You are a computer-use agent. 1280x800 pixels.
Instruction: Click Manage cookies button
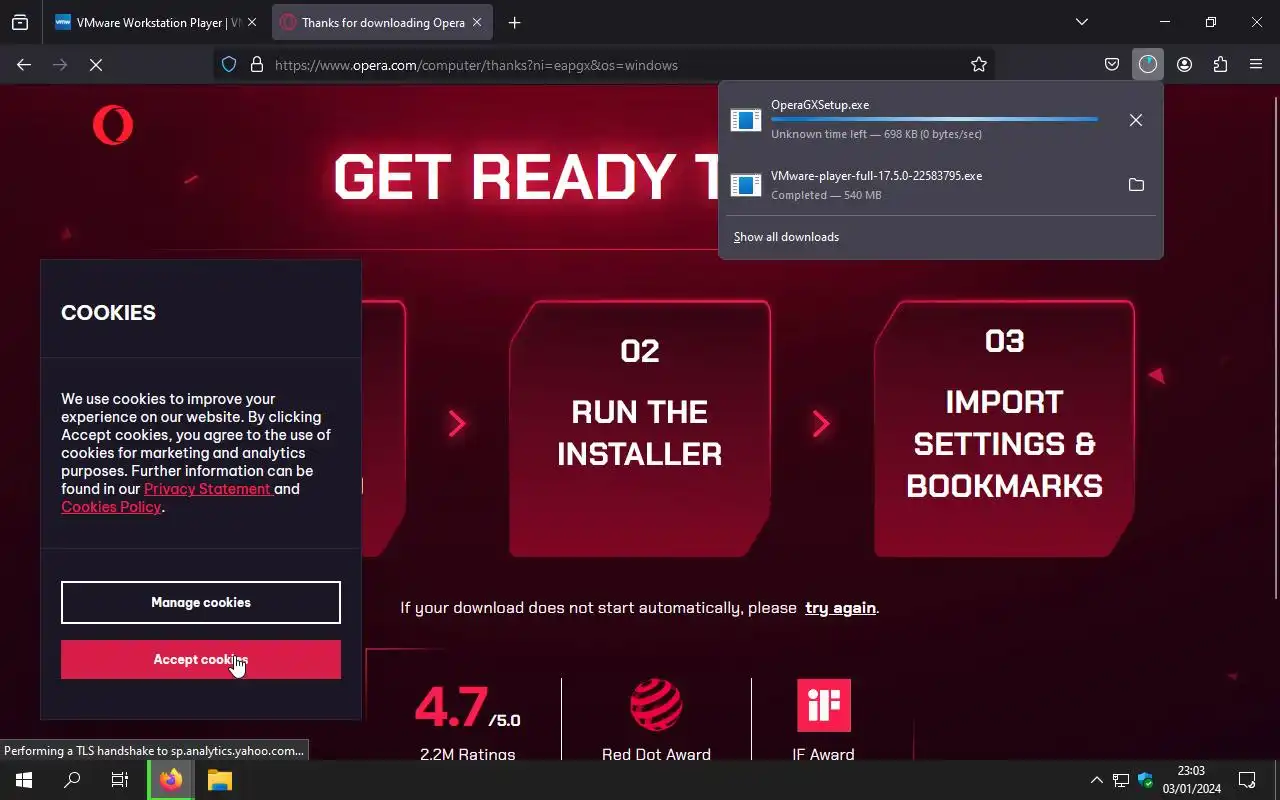(201, 603)
